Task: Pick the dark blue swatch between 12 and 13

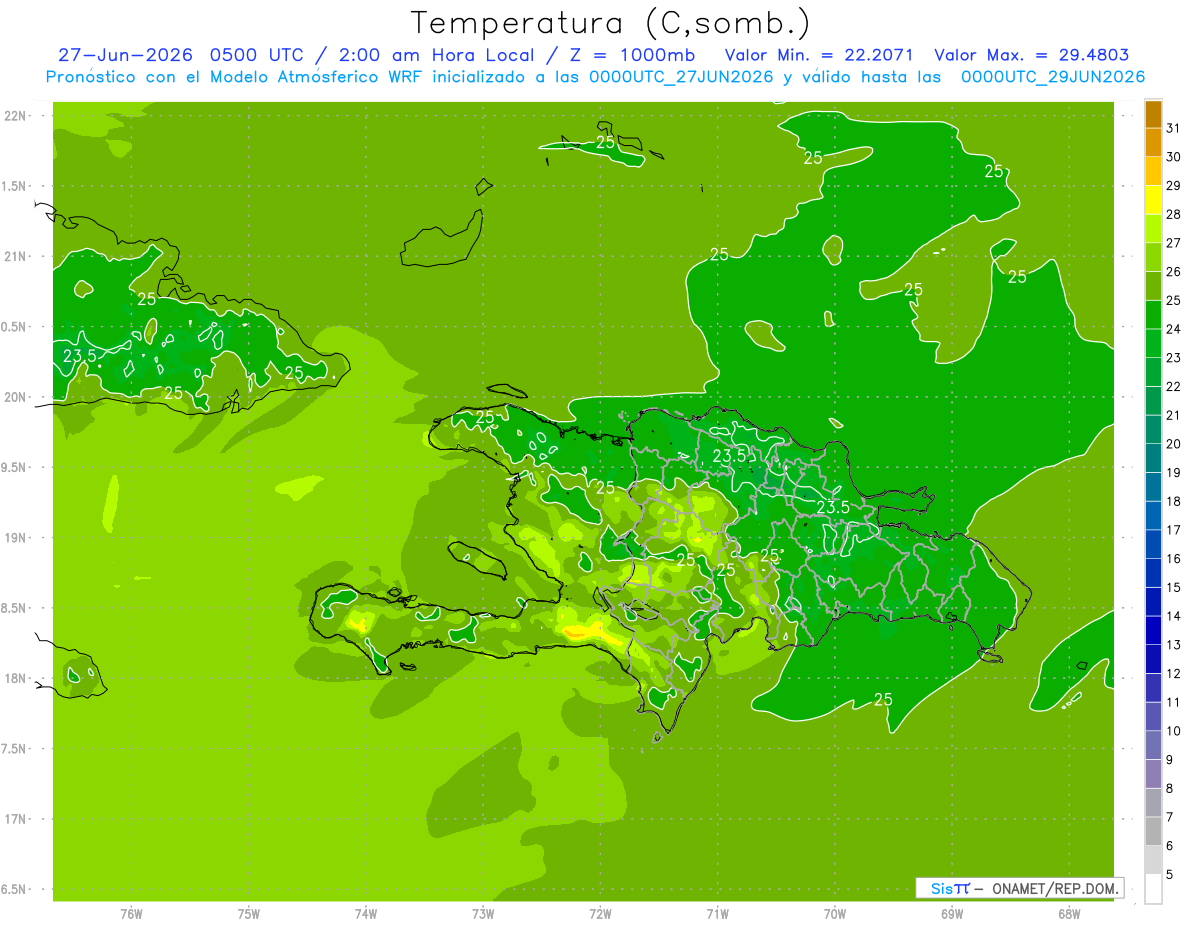Action: pyautogui.click(x=1153, y=659)
